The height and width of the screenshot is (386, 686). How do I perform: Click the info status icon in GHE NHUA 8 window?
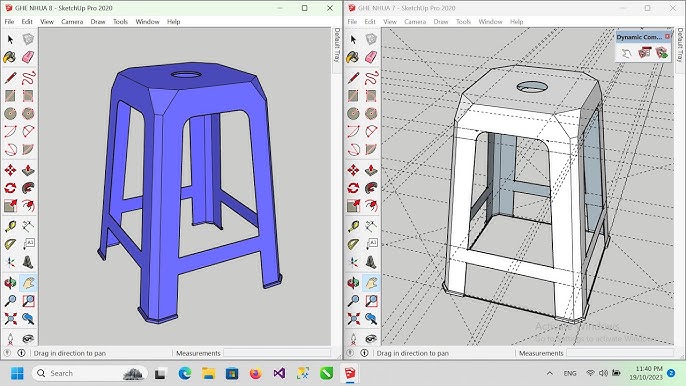(x=21, y=353)
